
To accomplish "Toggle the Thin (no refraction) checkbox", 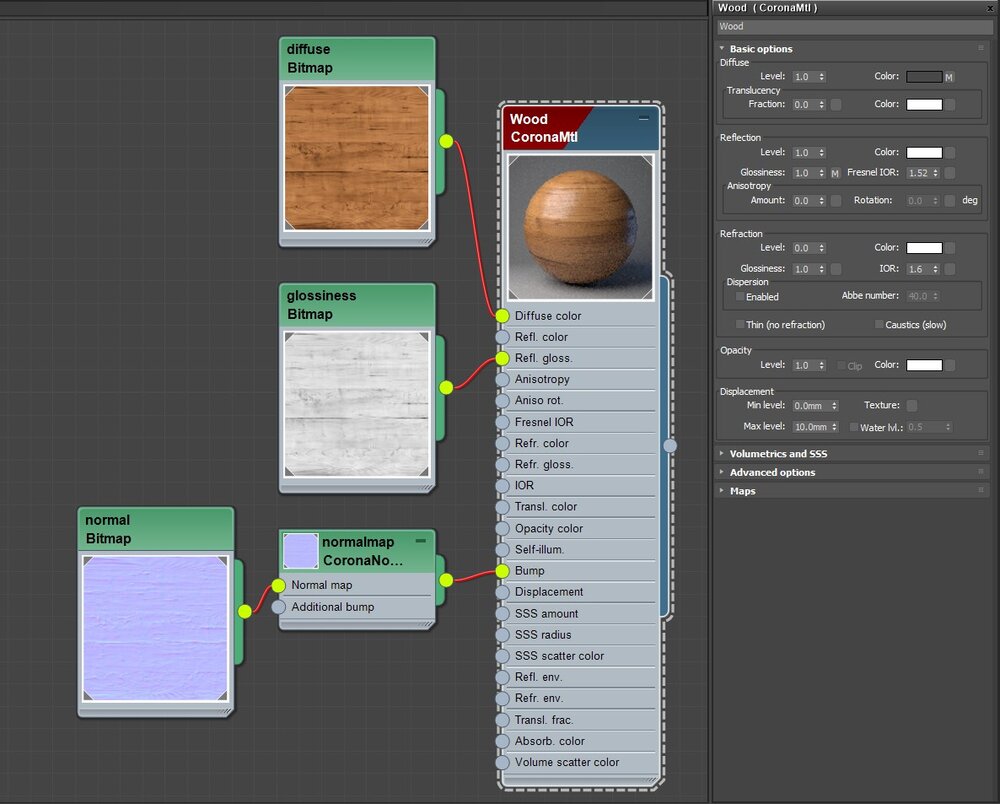I will pos(740,325).
